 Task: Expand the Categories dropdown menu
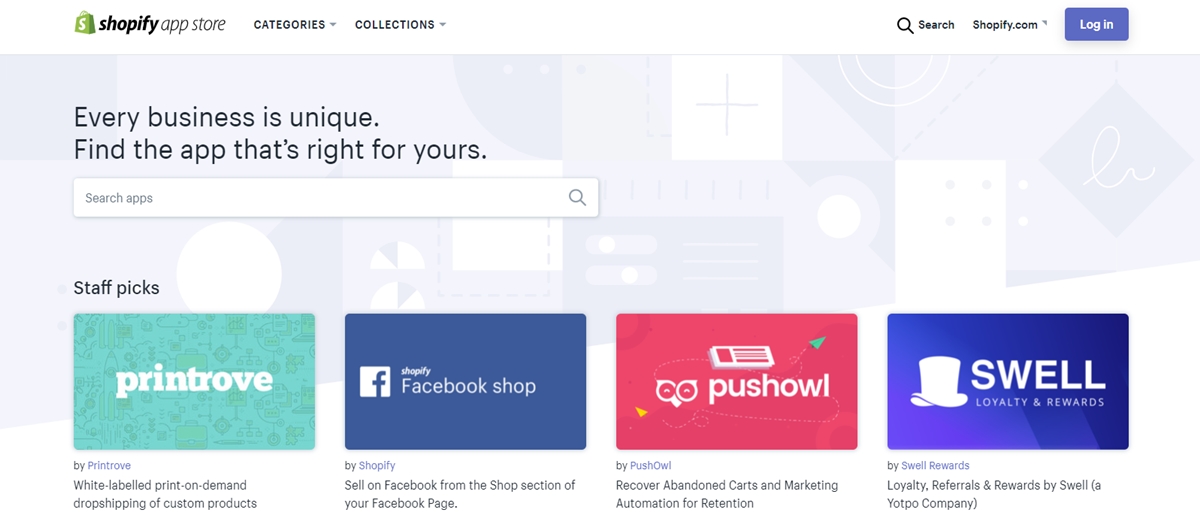coord(295,24)
